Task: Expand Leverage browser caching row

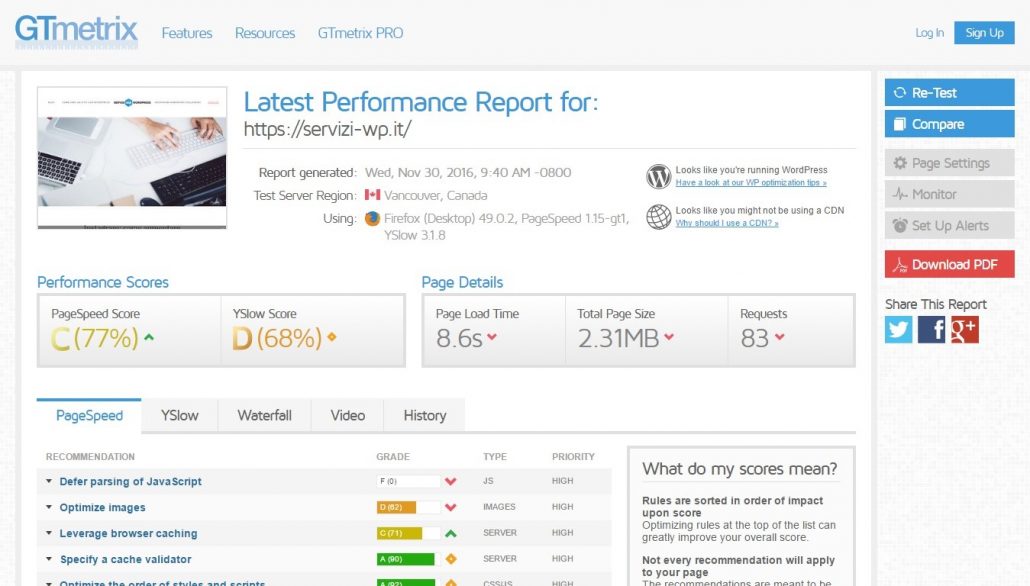Action: 49,533
